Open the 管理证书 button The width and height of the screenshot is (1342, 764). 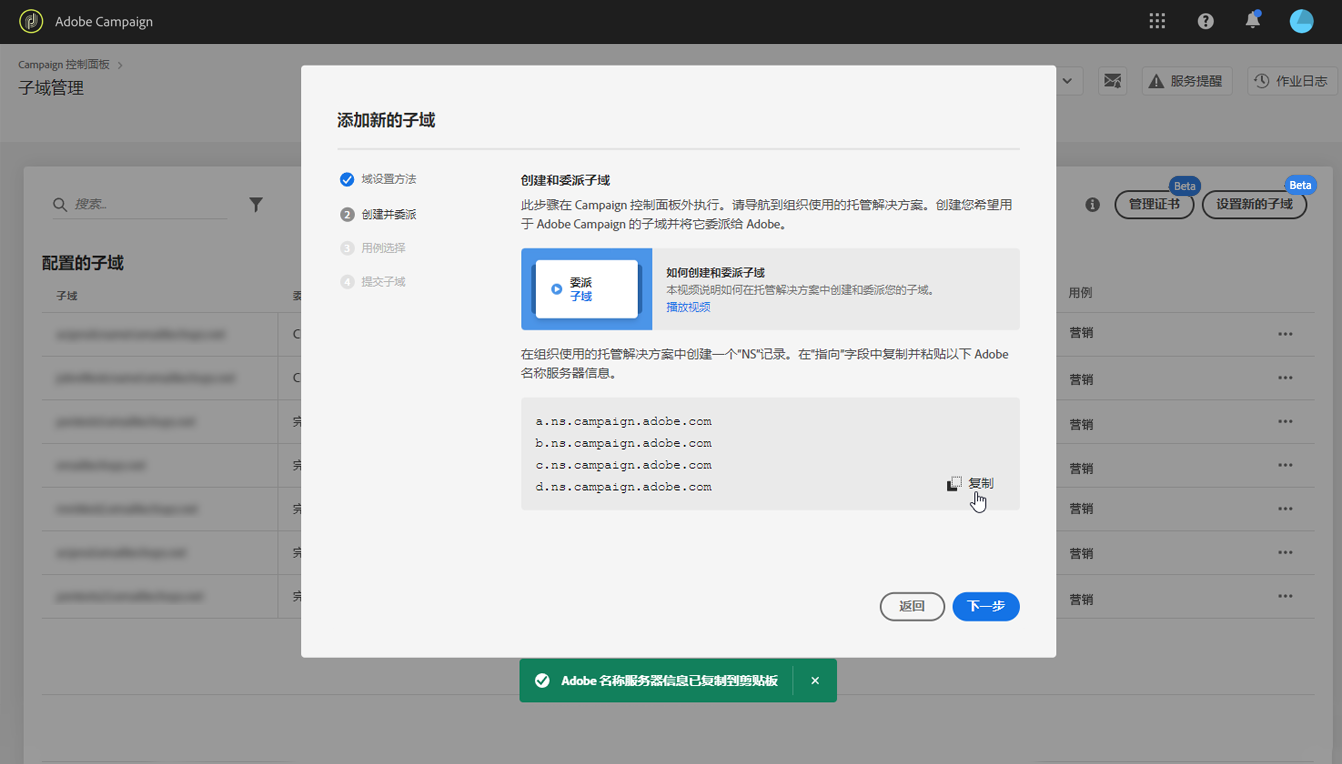(x=1154, y=204)
